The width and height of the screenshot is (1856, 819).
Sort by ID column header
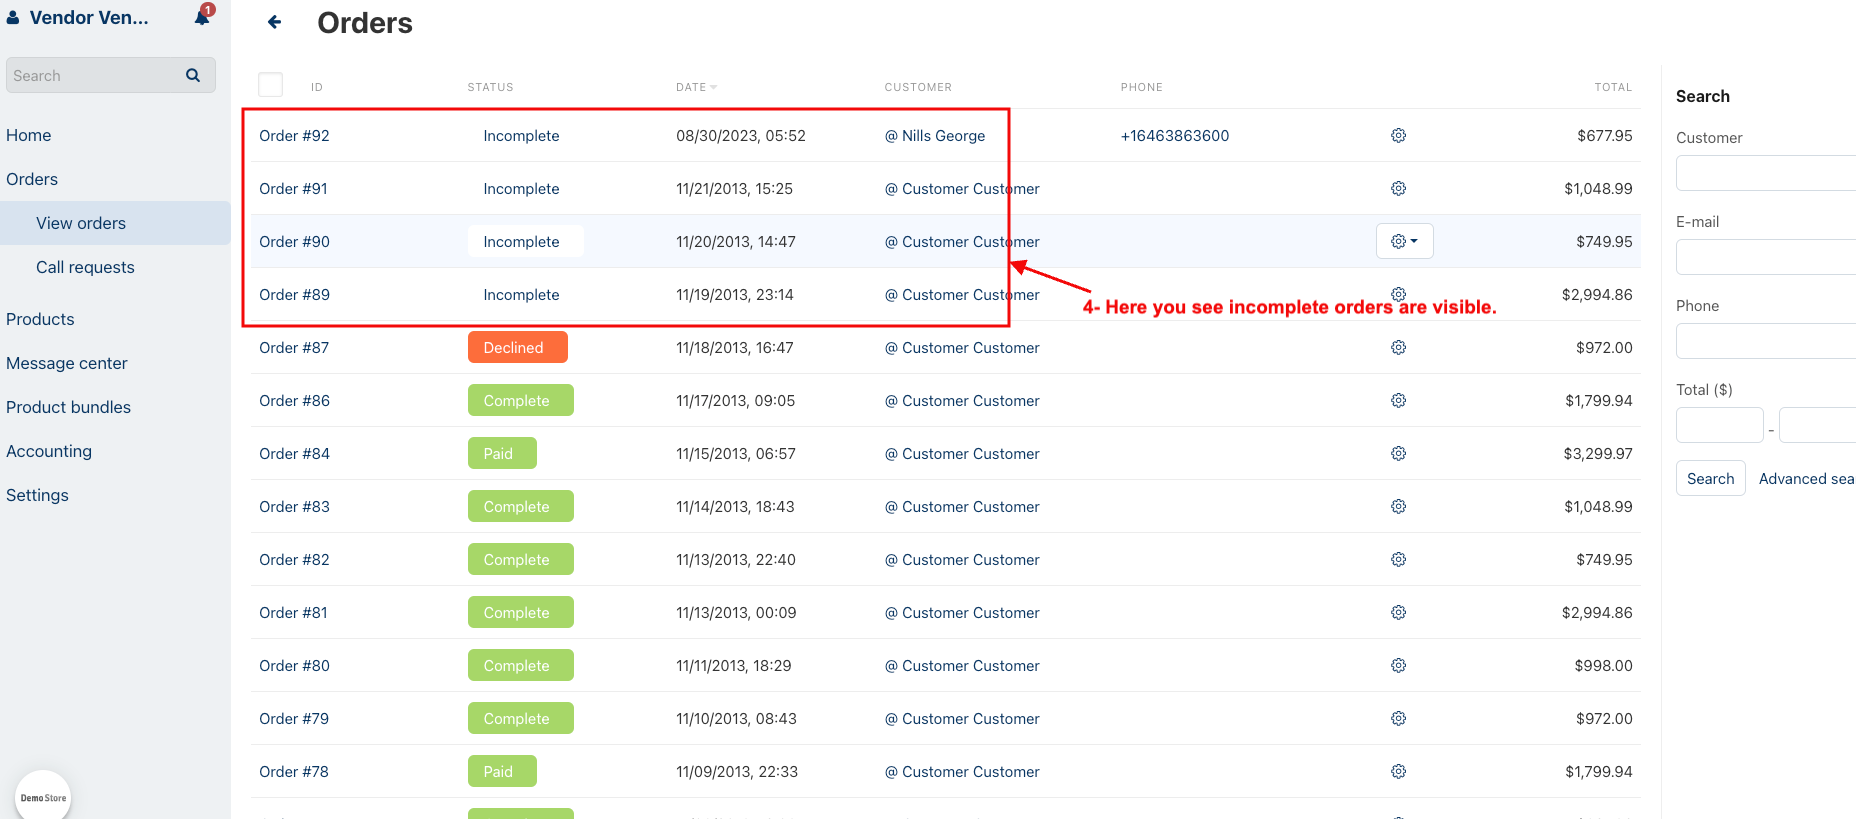317,87
